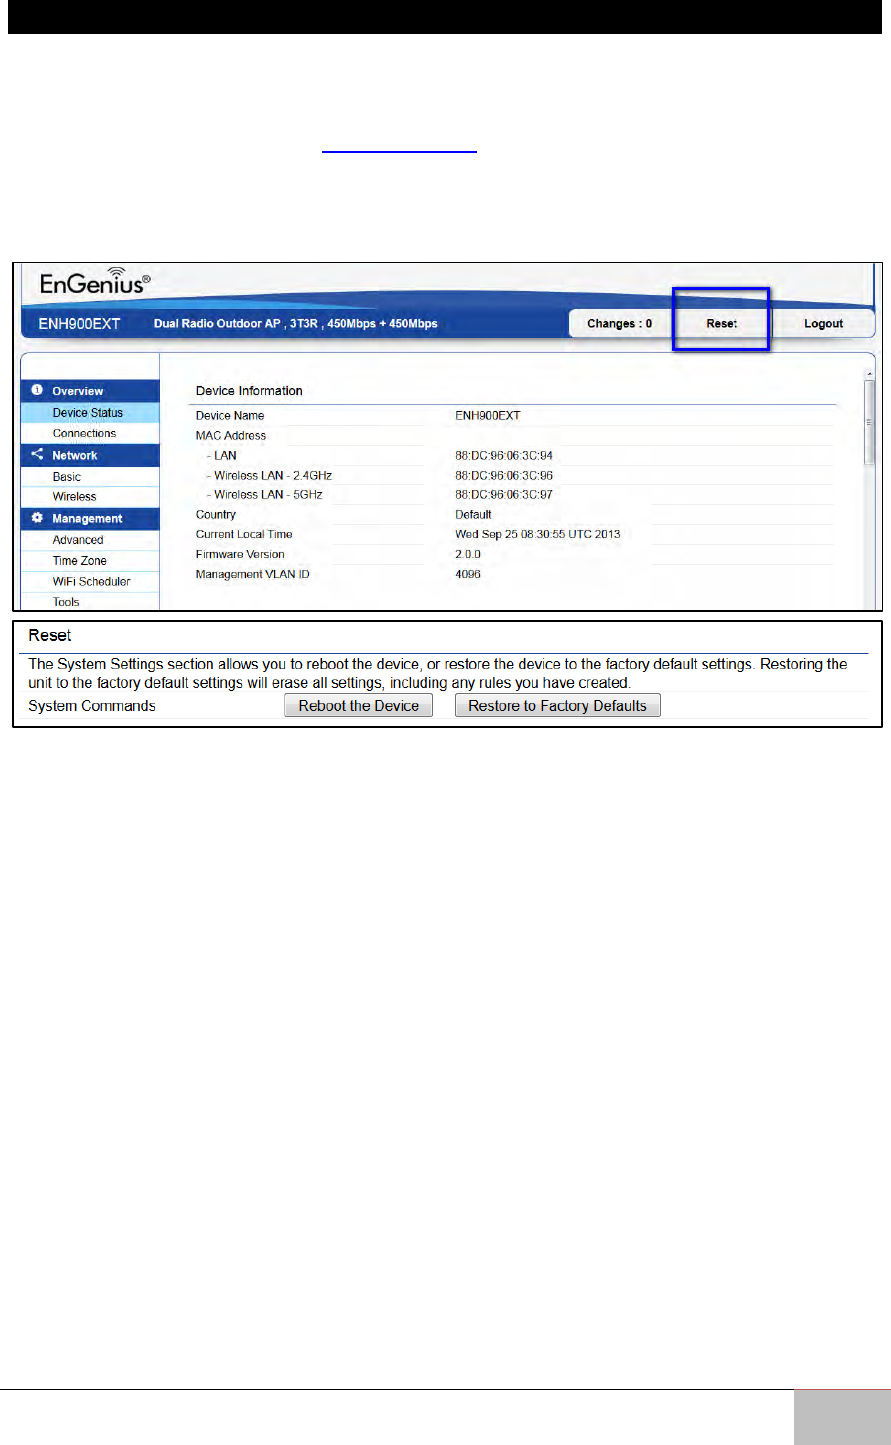Click Device Name value ENH900EXT
Screen dimensions: 891x1445
488,415
